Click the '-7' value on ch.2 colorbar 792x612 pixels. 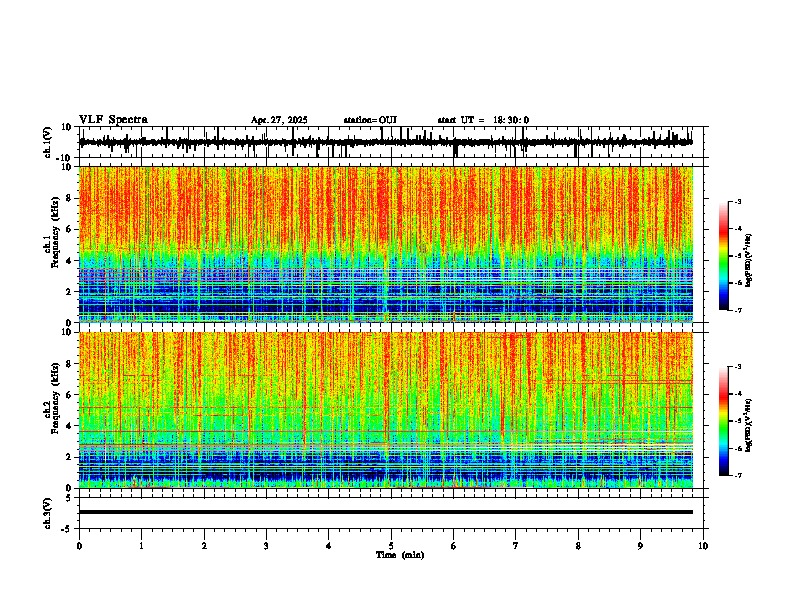[x=737, y=475]
